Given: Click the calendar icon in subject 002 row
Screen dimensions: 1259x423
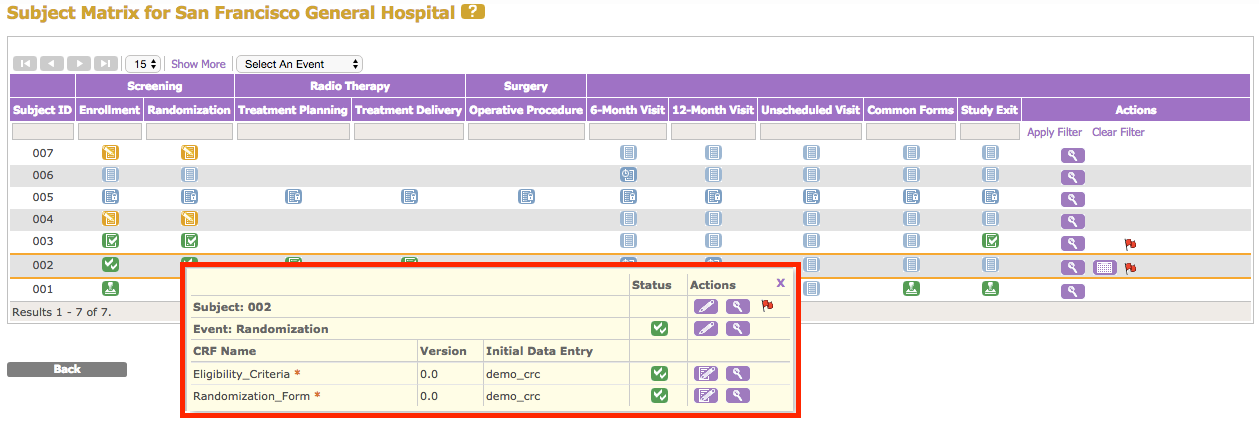Looking at the screenshot, I should 1104,267.
